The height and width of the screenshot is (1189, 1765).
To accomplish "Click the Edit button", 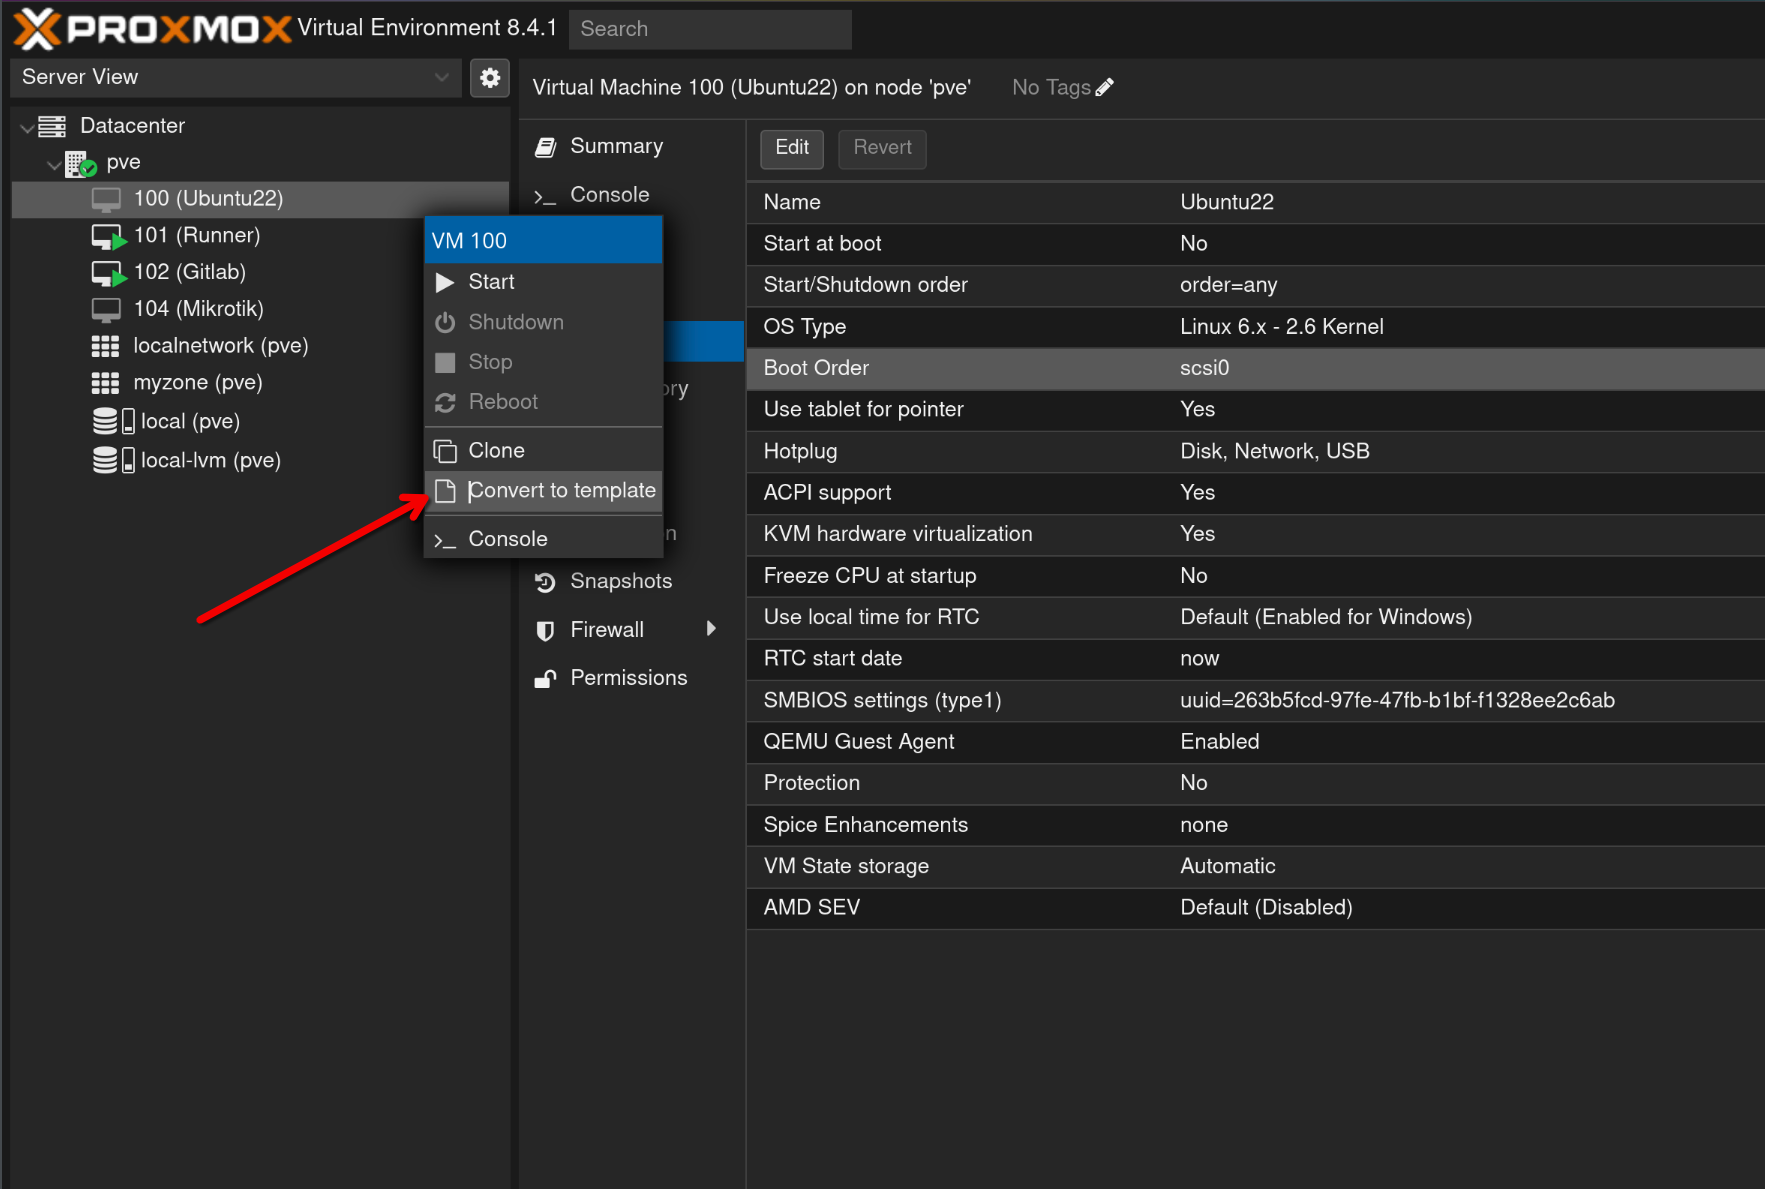I will pos(792,148).
